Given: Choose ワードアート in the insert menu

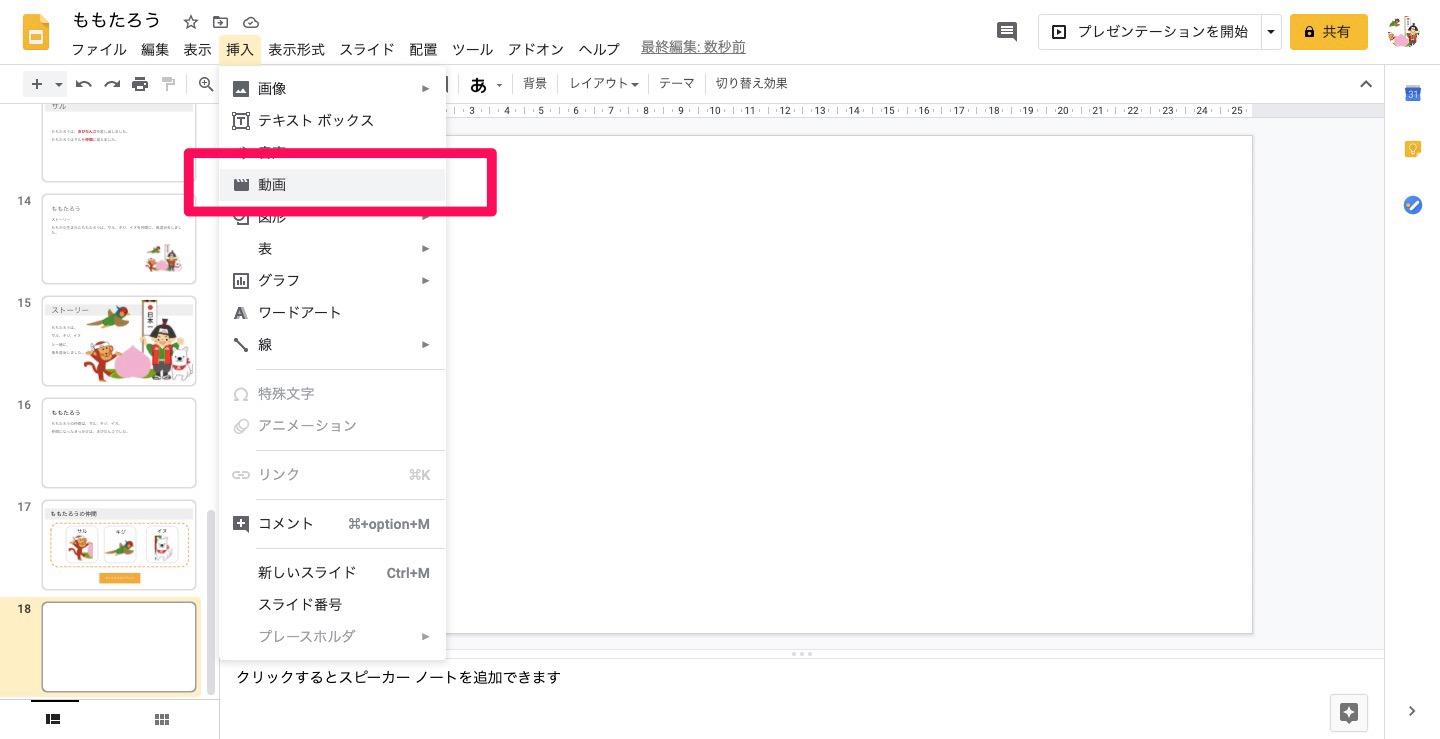Looking at the screenshot, I should tap(299, 312).
